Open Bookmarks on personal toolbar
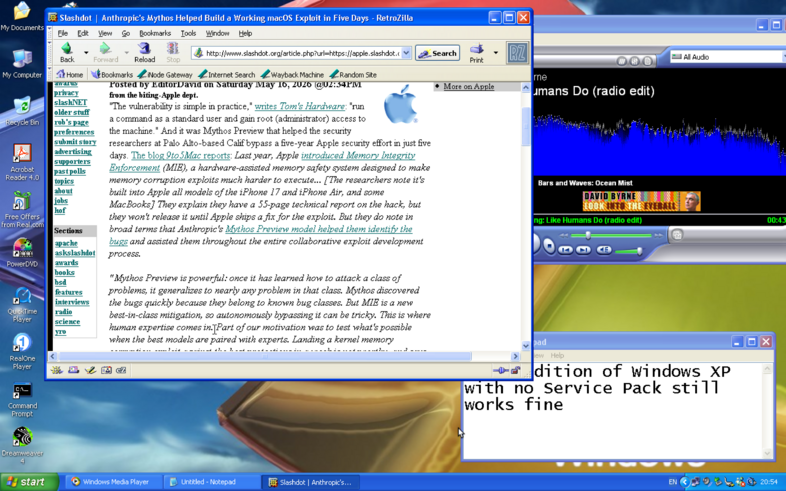 [x=112, y=75]
